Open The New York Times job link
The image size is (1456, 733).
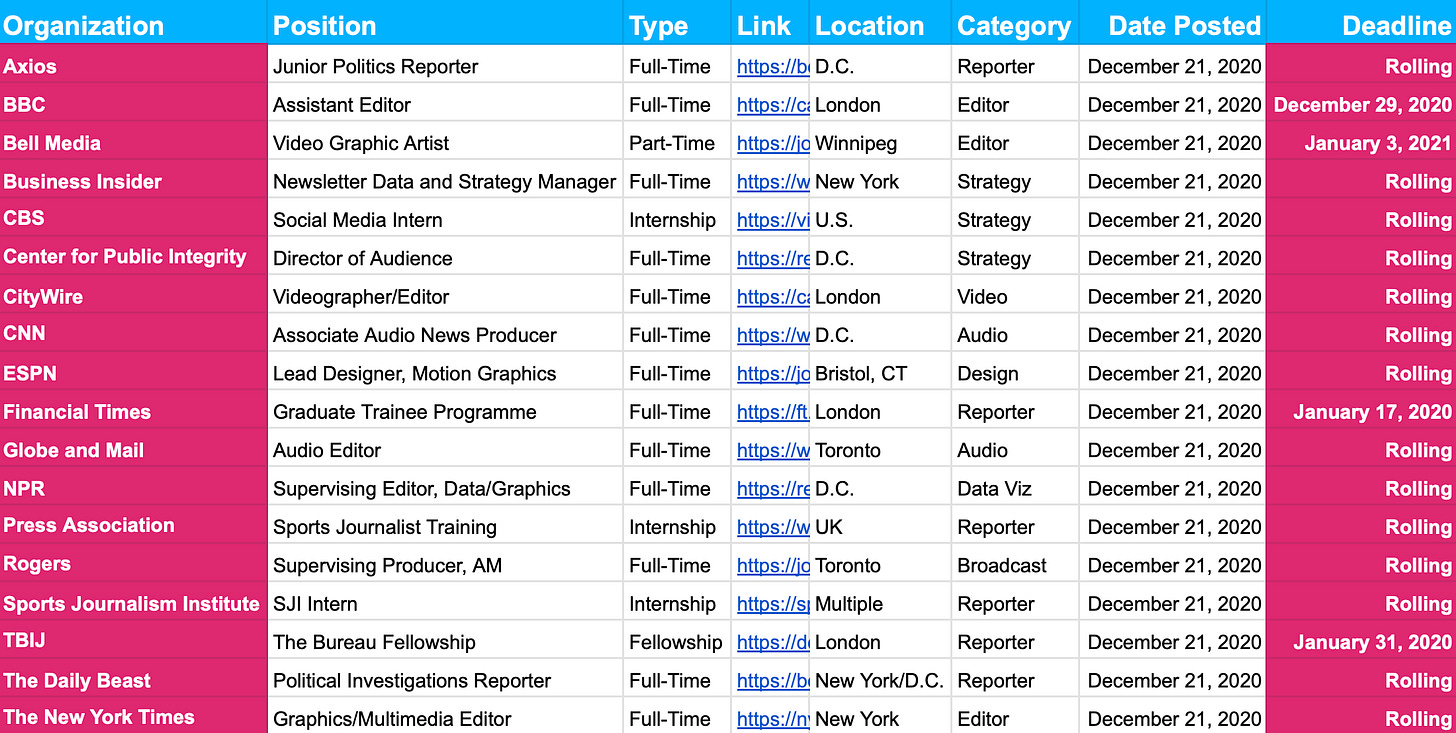point(773,719)
